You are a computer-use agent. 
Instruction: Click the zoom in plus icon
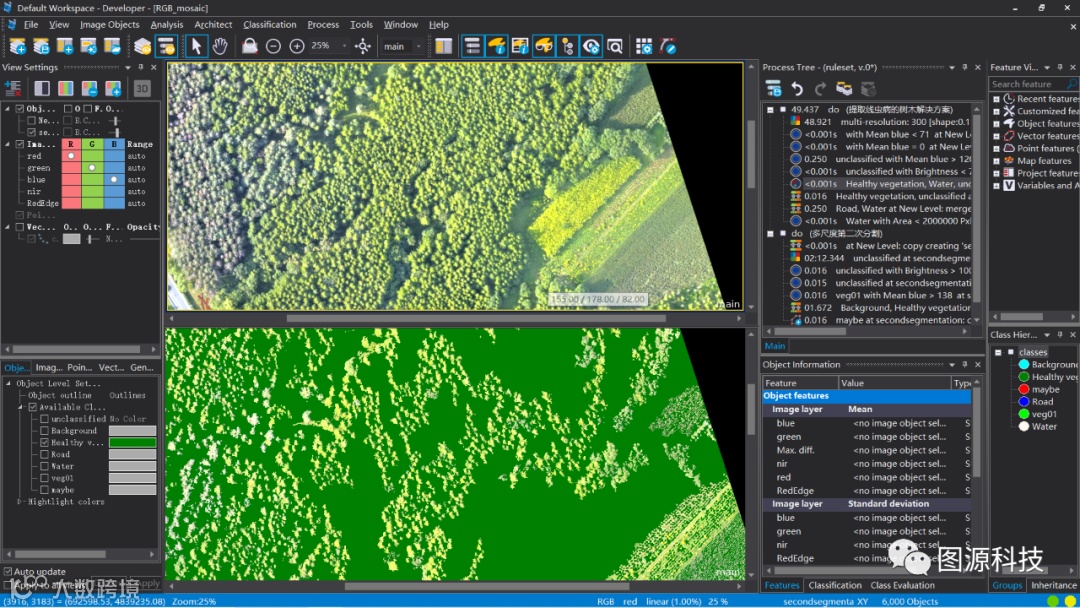pyautogui.click(x=297, y=46)
